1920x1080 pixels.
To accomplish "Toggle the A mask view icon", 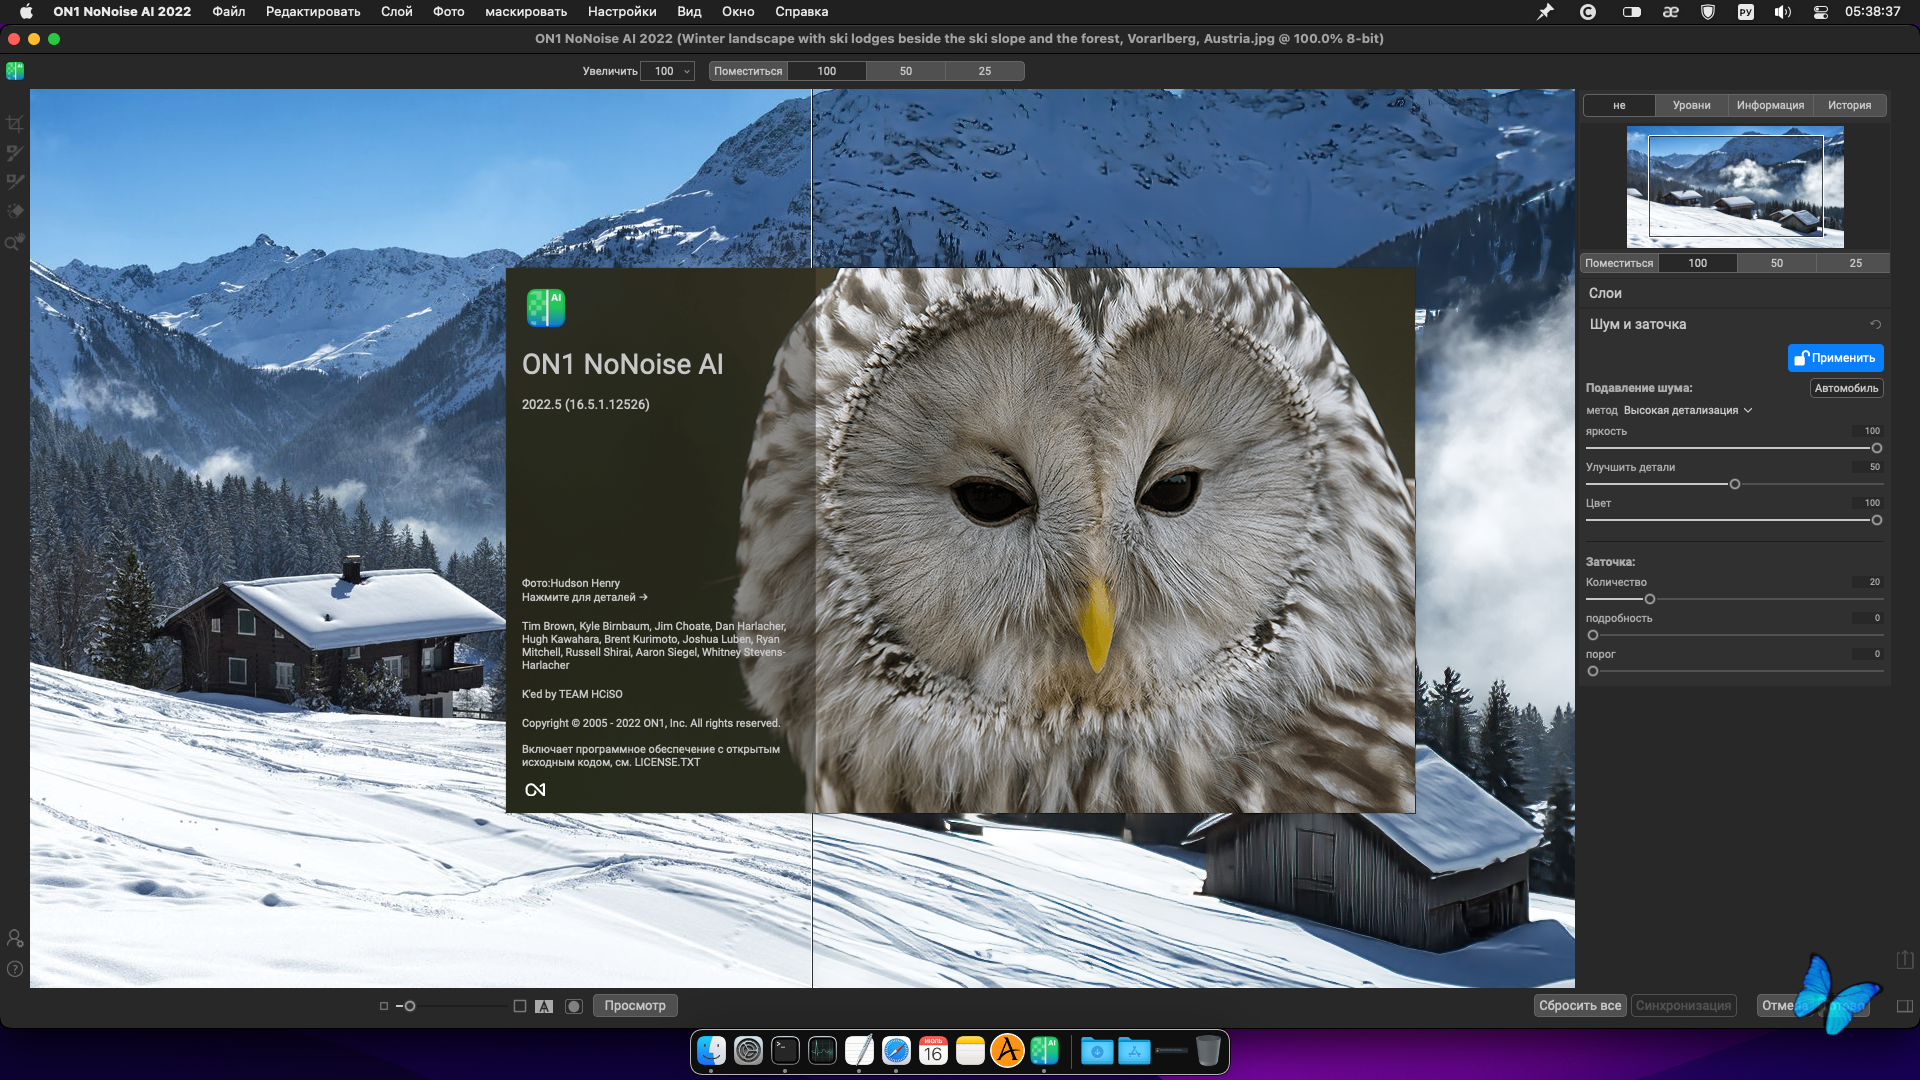I will click(544, 1006).
